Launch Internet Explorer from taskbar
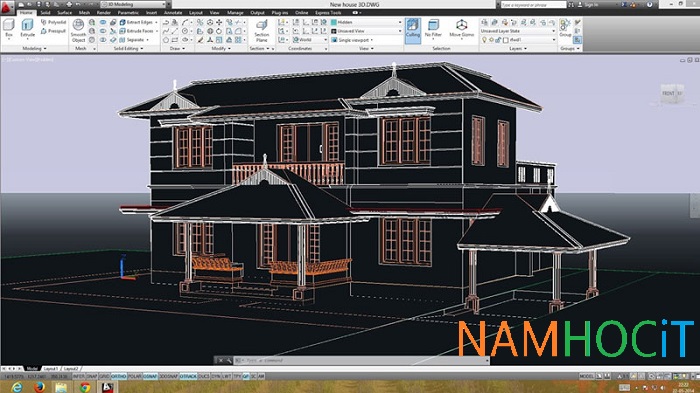The width and height of the screenshot is (700, 393). click(x=16, y=387)
